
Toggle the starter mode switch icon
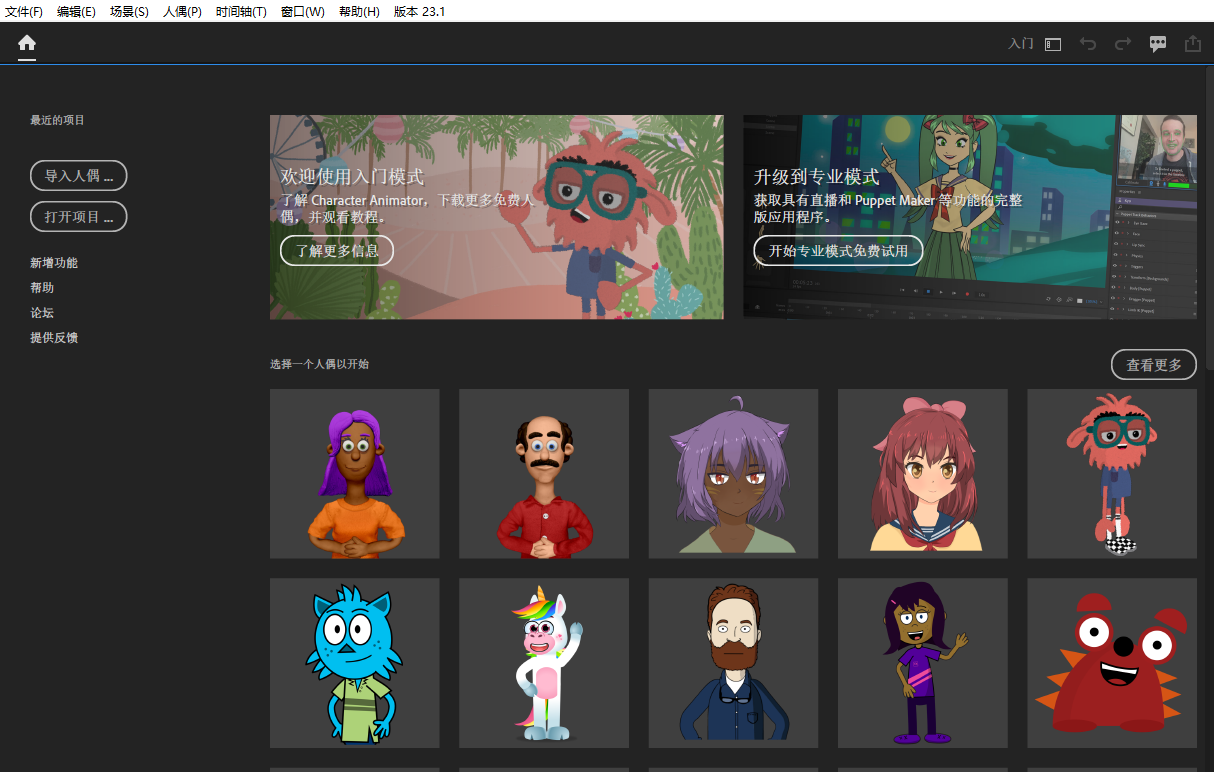click(1053, 44)
